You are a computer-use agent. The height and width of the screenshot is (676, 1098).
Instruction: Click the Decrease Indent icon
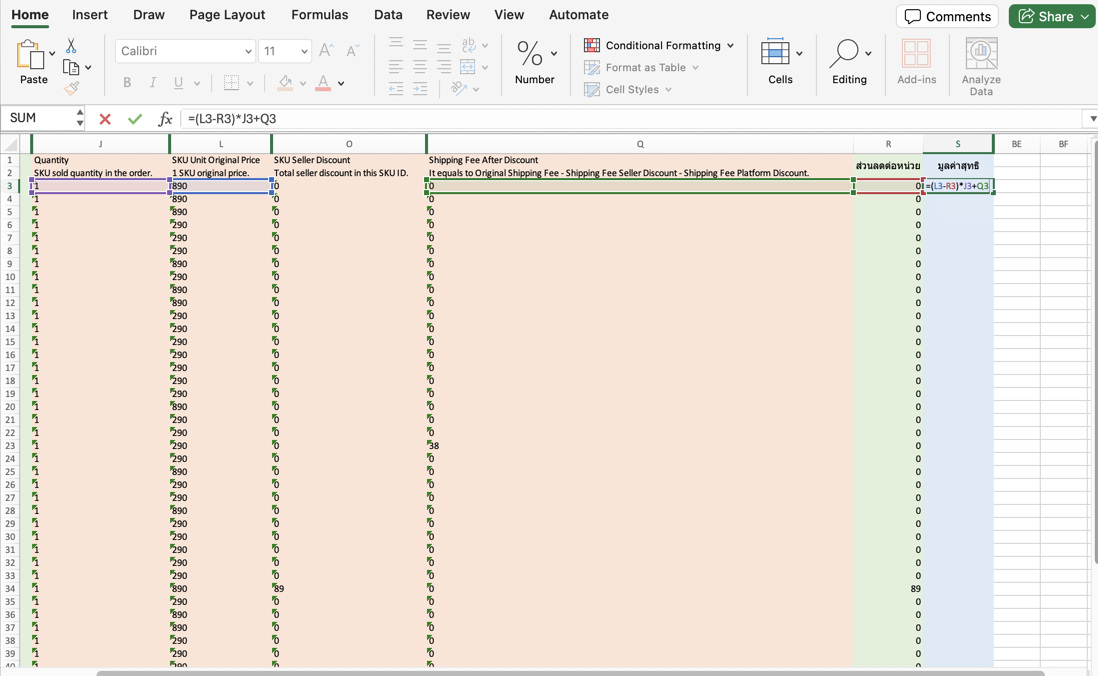coord(396,88)
